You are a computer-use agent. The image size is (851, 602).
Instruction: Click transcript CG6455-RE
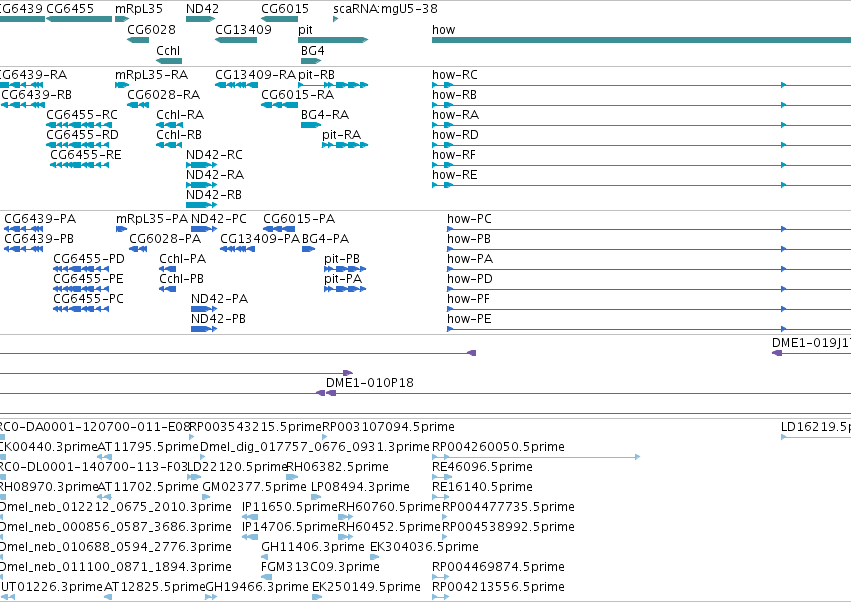click(x=86, y=155)
